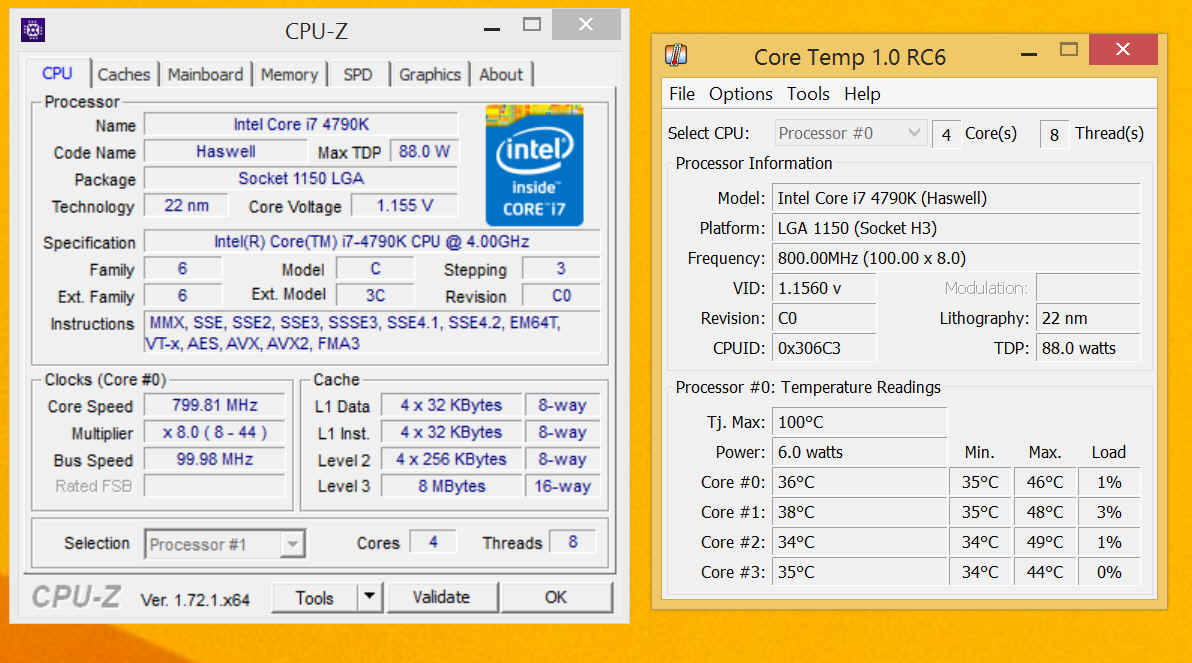This screenshot has height=663, width=1192.
Task: Open the Tools button dropdown arrow in CPU-Z
Action: (x=369, y=597)
